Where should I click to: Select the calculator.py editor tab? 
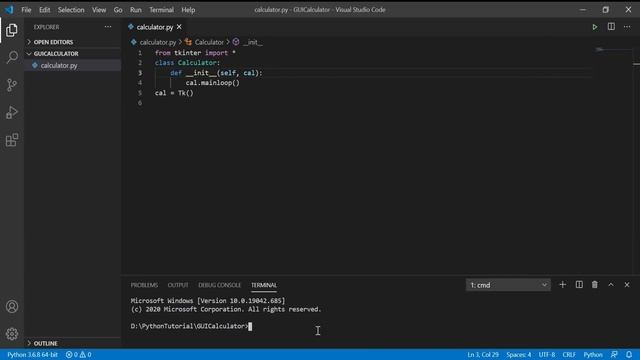[x=154, y=27]
